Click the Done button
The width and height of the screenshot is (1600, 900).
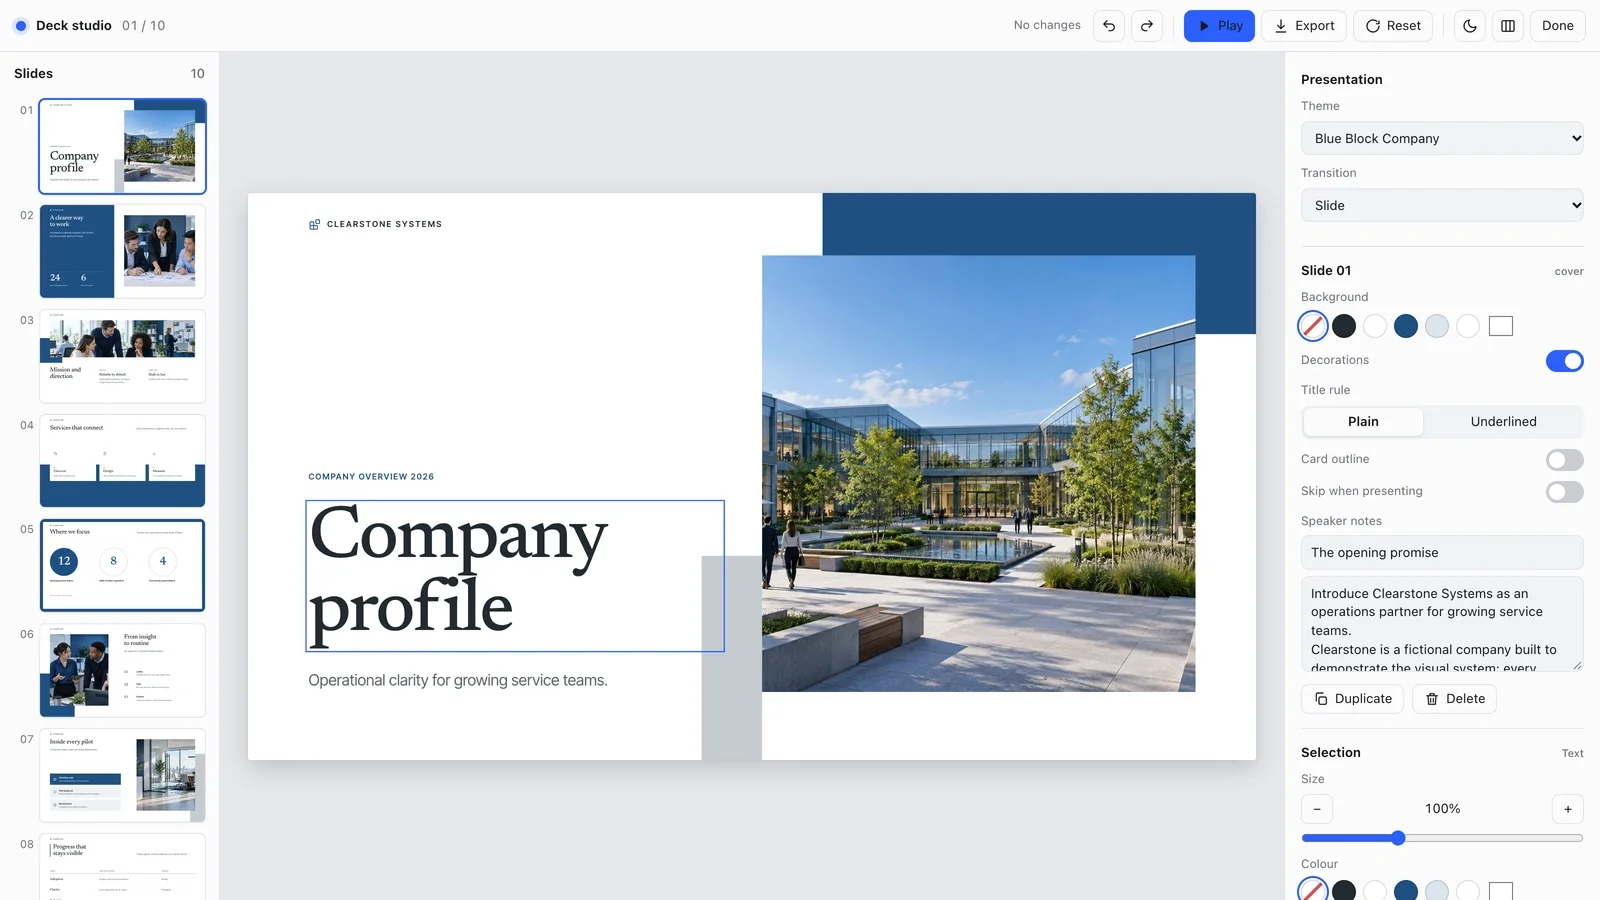click(1557, 26)
